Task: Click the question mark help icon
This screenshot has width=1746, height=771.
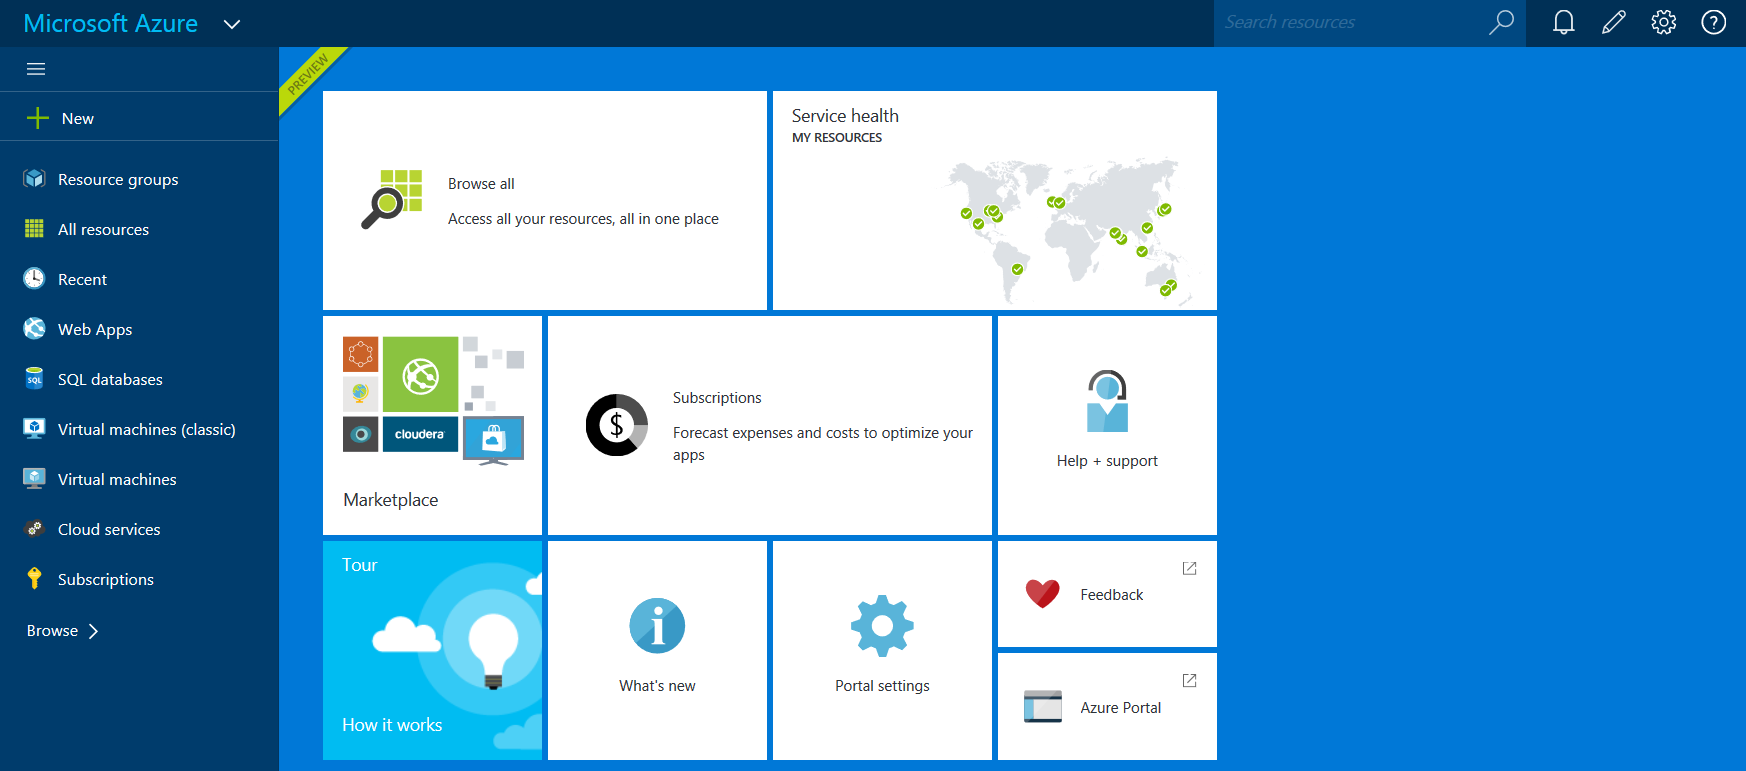Action: (x=1714, y=22)
